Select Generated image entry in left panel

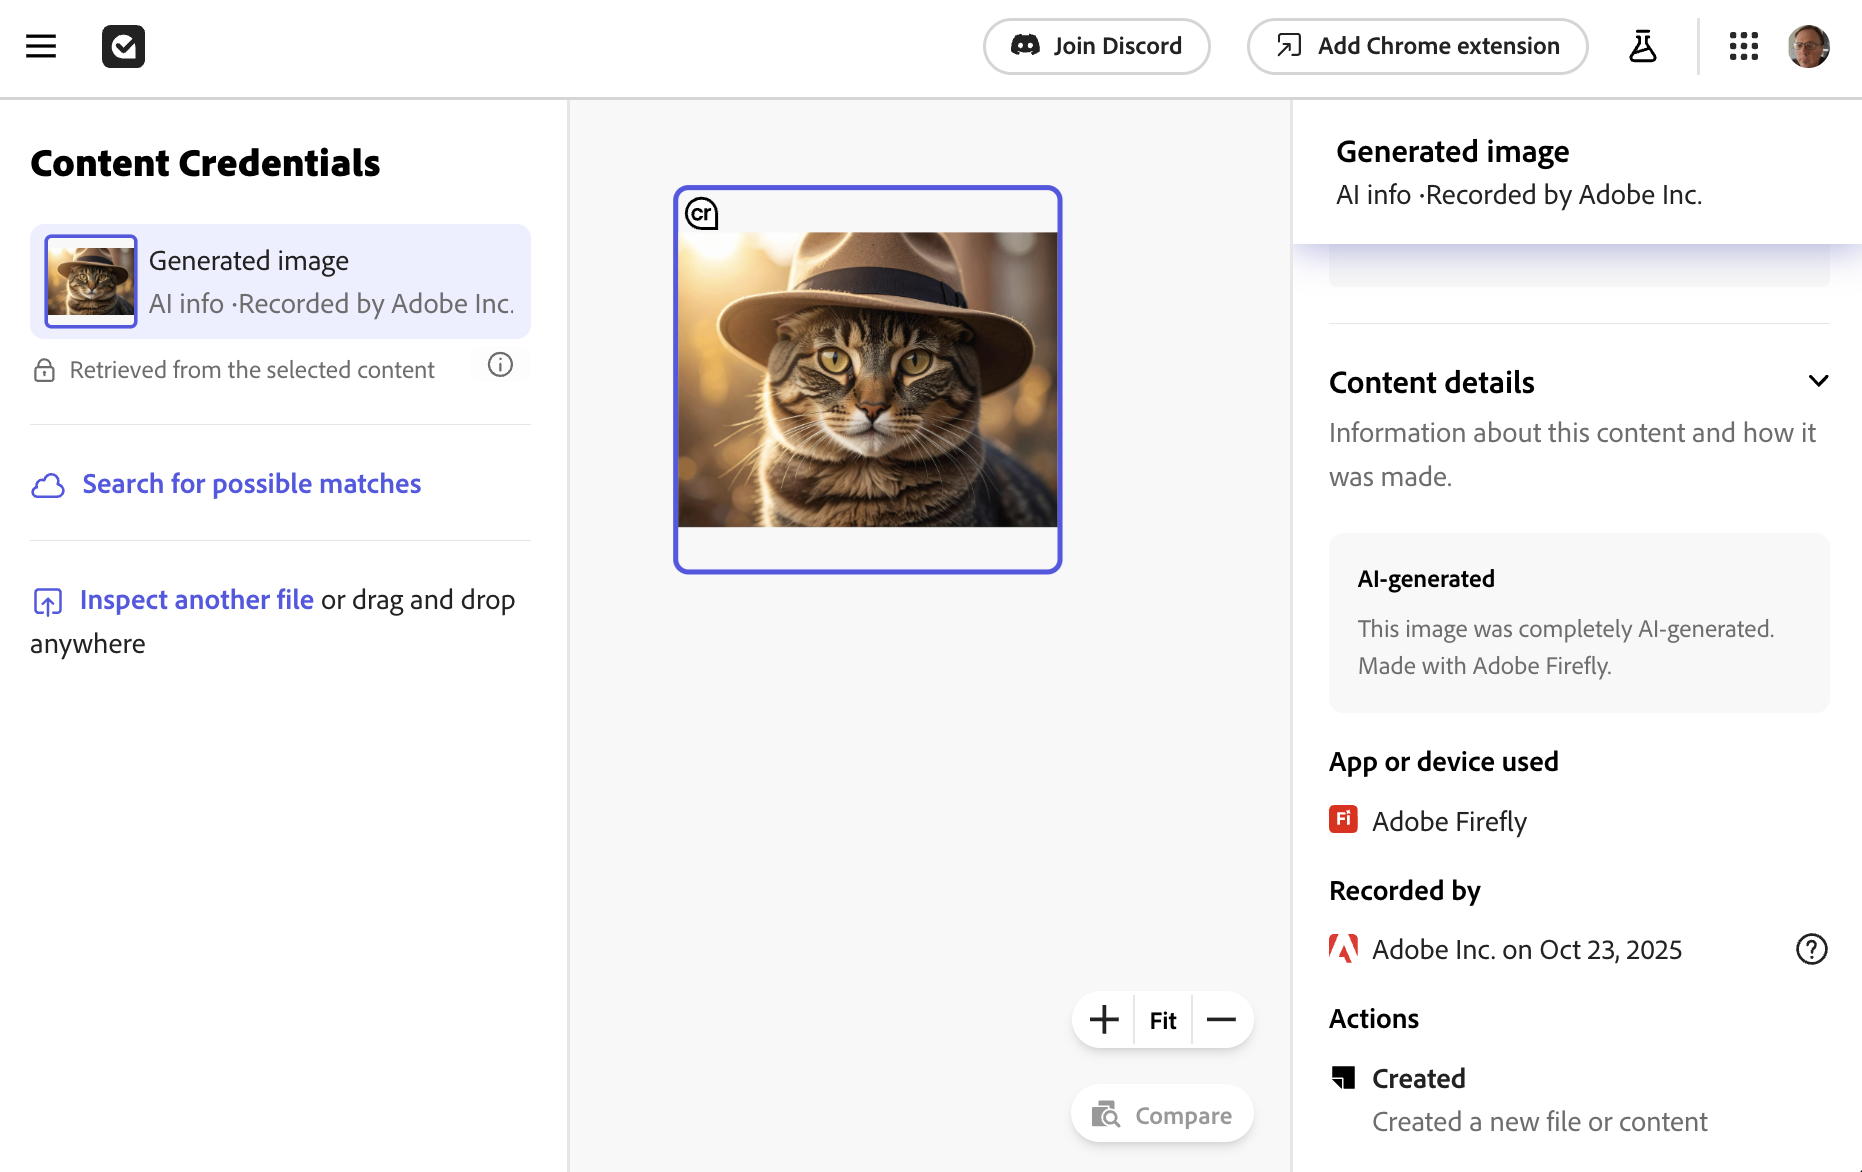(280, 282)
